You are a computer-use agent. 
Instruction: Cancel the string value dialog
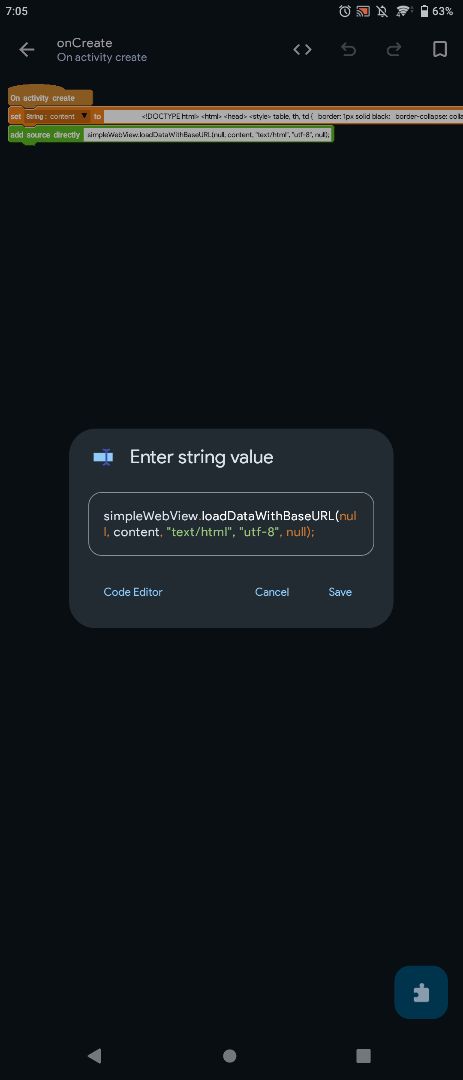[272, 592]
